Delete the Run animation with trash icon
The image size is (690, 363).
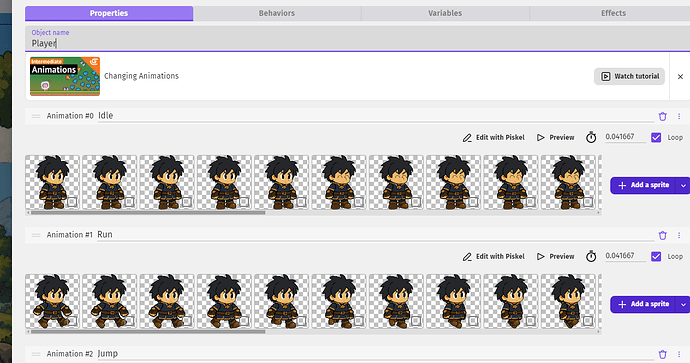click(663, 235)
